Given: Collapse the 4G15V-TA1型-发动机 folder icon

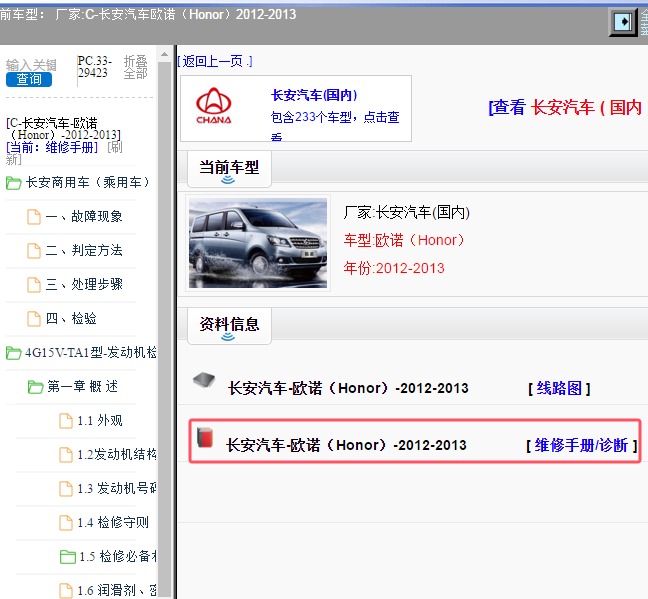Looking at the screenshot, I should [14, 353].
